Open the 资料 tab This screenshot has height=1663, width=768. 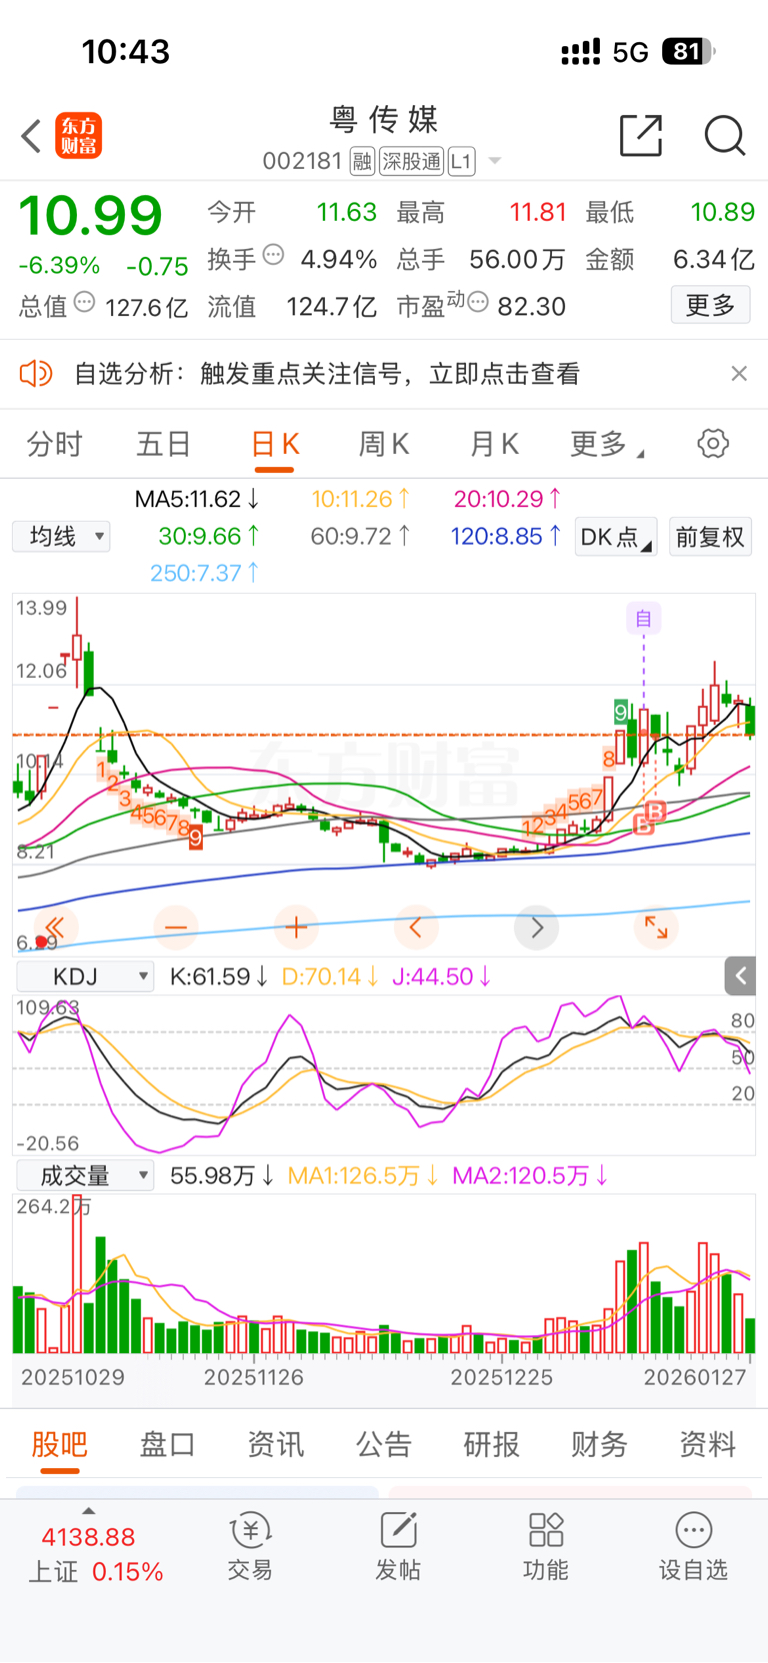708,1445
